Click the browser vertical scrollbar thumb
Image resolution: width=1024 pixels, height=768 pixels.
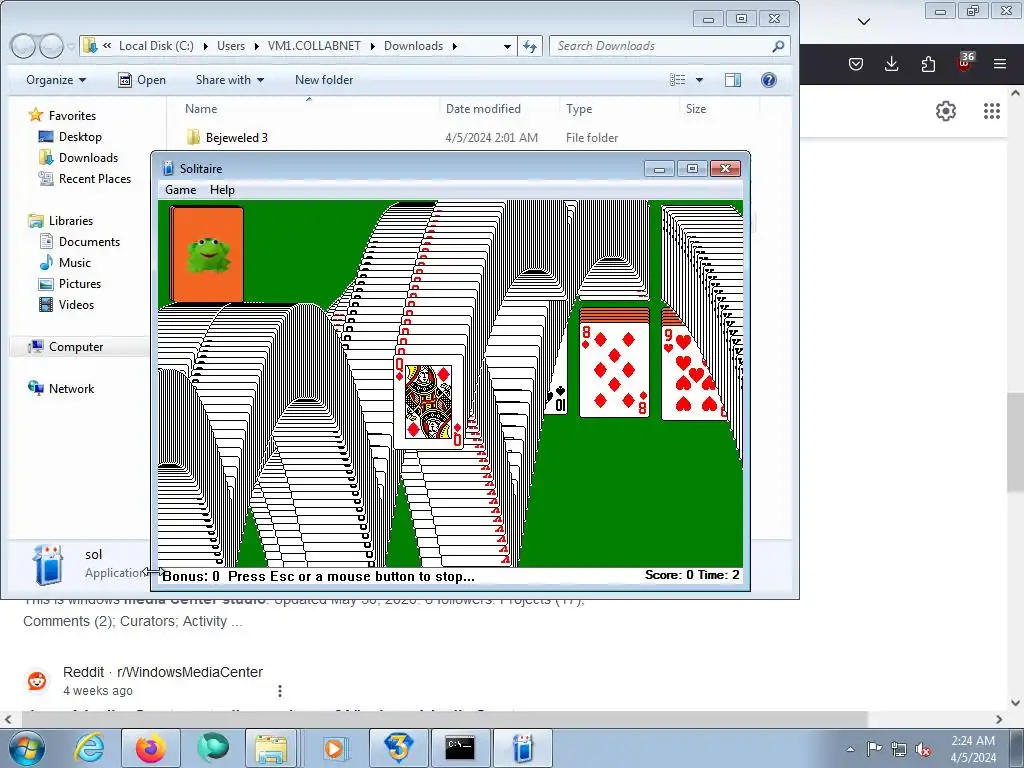coord(1015,442)
